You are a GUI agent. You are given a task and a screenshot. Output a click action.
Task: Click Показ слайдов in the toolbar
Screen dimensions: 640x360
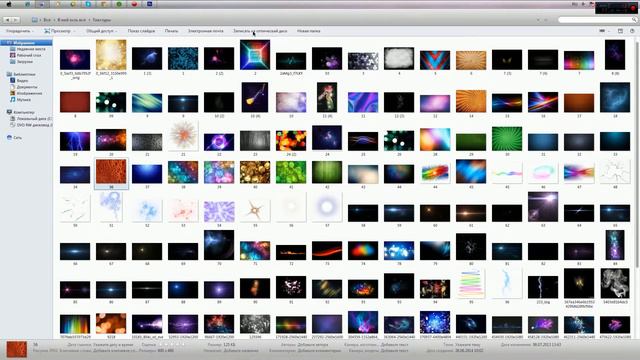(x=141, y=31)
